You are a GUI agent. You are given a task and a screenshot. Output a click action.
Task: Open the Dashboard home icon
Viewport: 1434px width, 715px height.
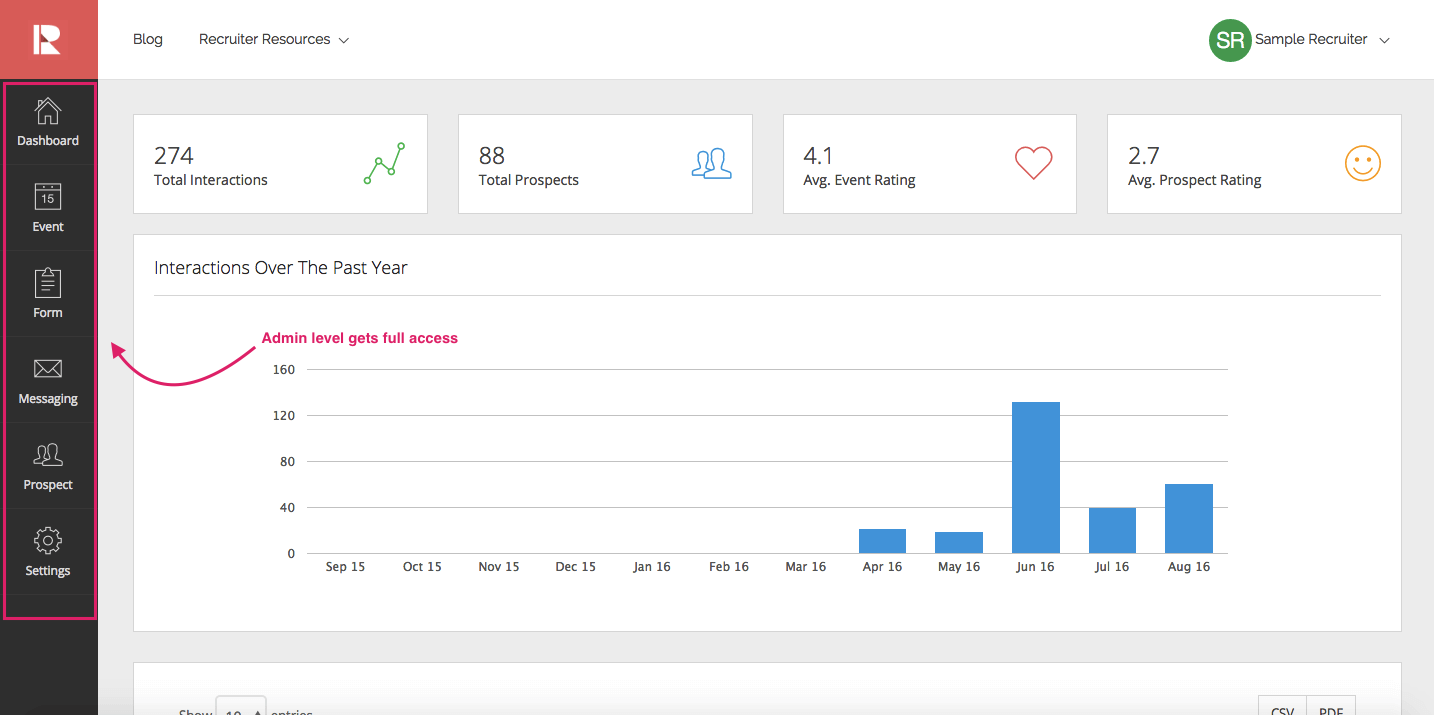coord(48,111)
